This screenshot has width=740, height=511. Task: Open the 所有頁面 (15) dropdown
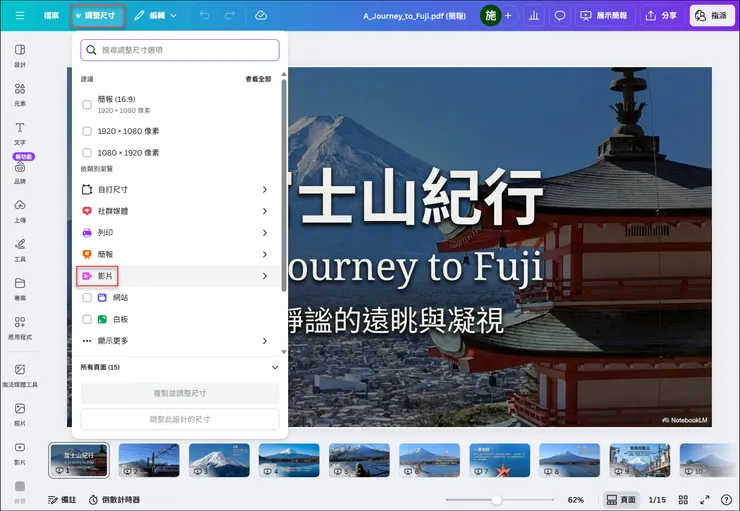180,367
